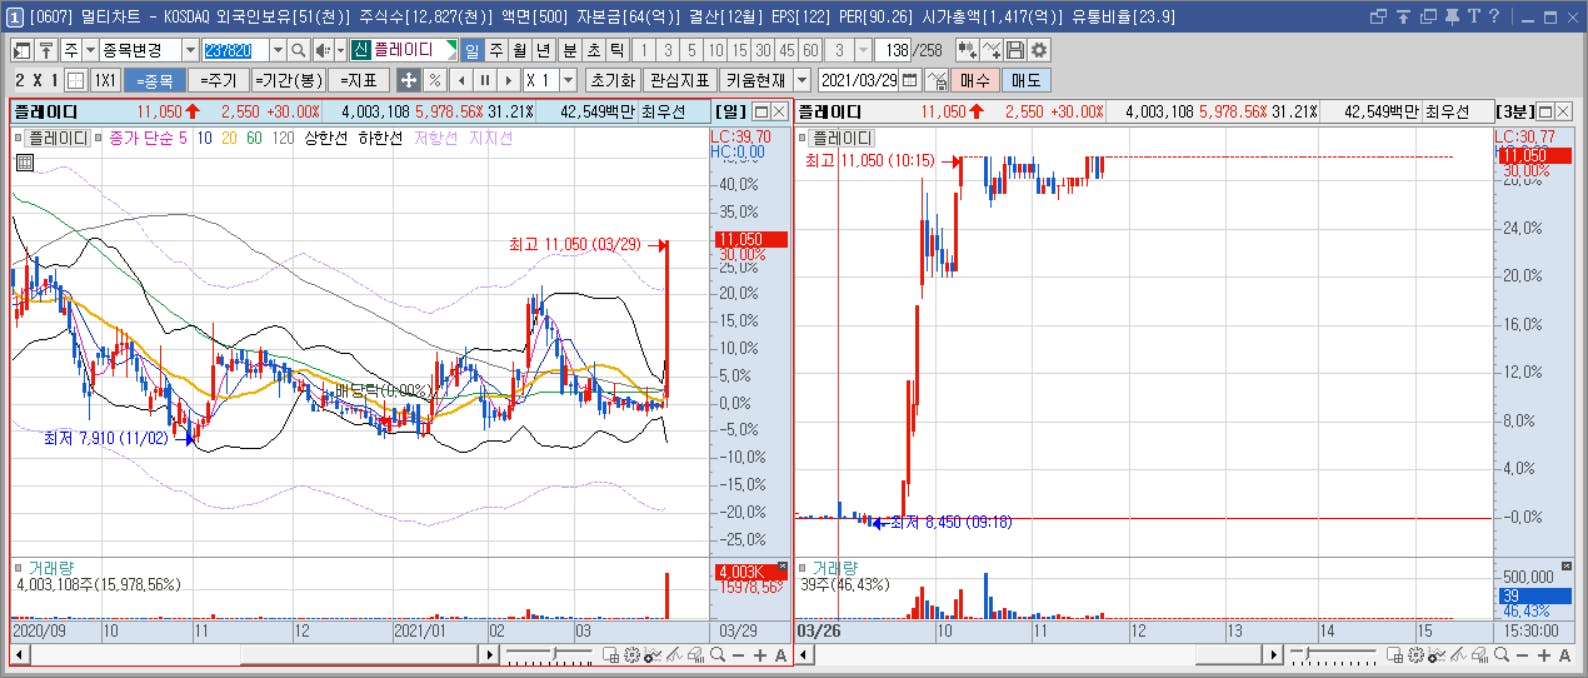Click the add candlestick chart icon
Viewport: 1588px width, 678px height.
966,50
